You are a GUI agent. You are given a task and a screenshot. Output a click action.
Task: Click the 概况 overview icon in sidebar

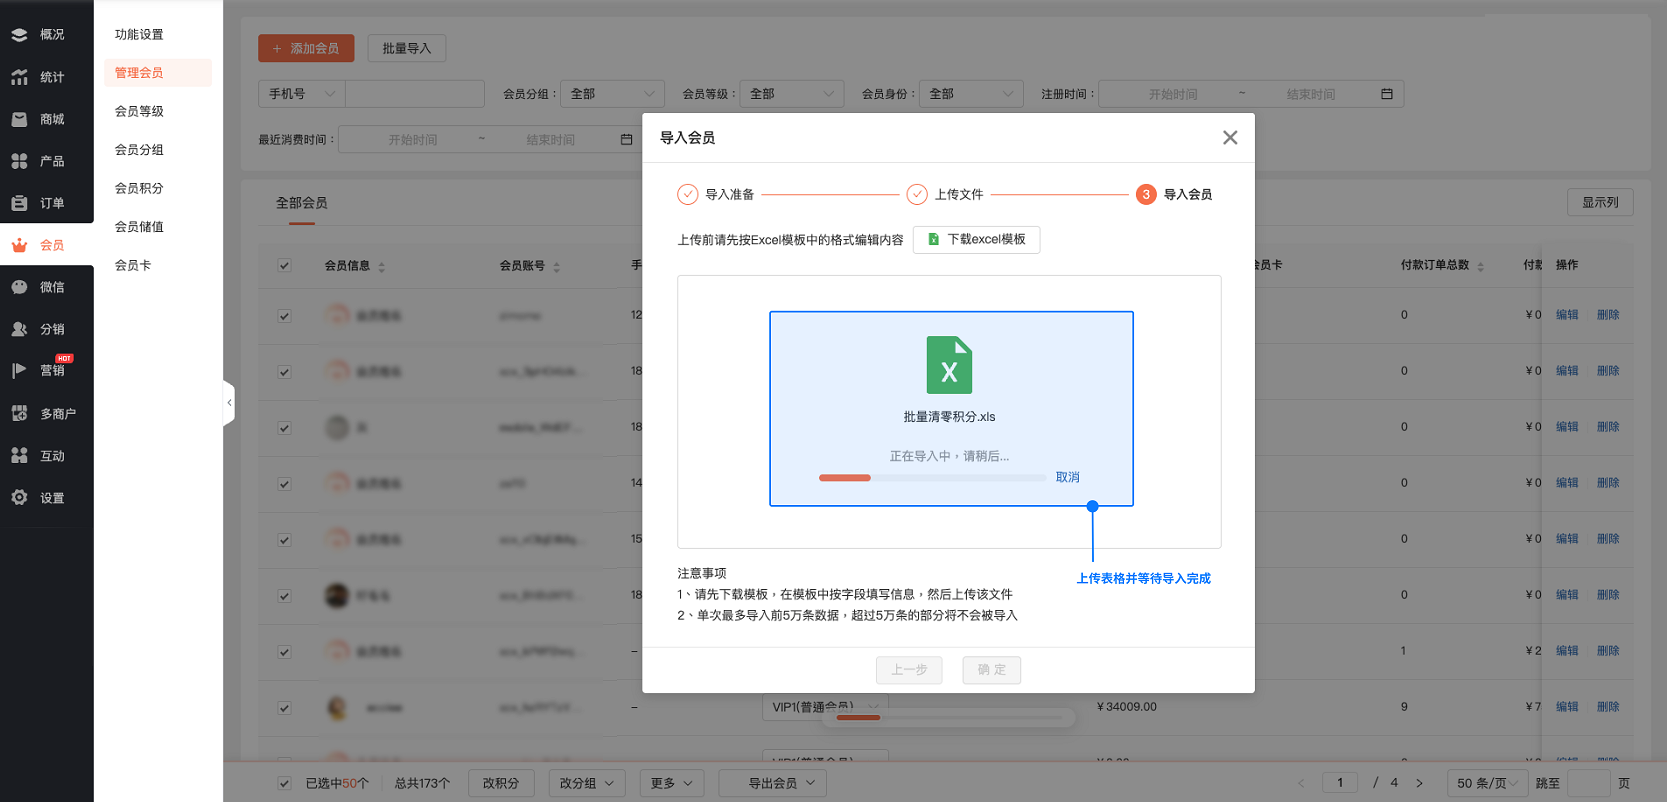click(x=19, y=34)
